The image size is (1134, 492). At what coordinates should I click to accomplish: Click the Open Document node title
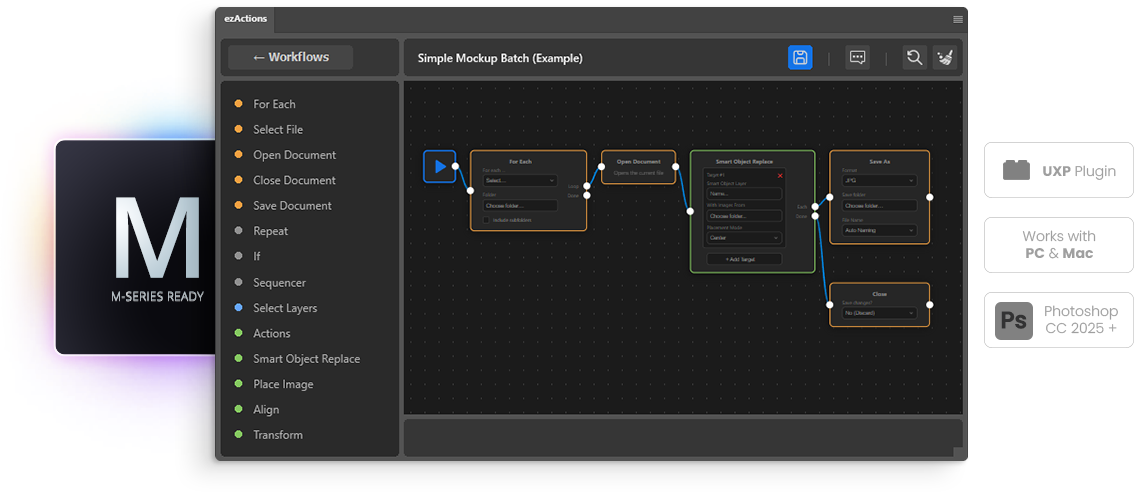click(639, 161)
